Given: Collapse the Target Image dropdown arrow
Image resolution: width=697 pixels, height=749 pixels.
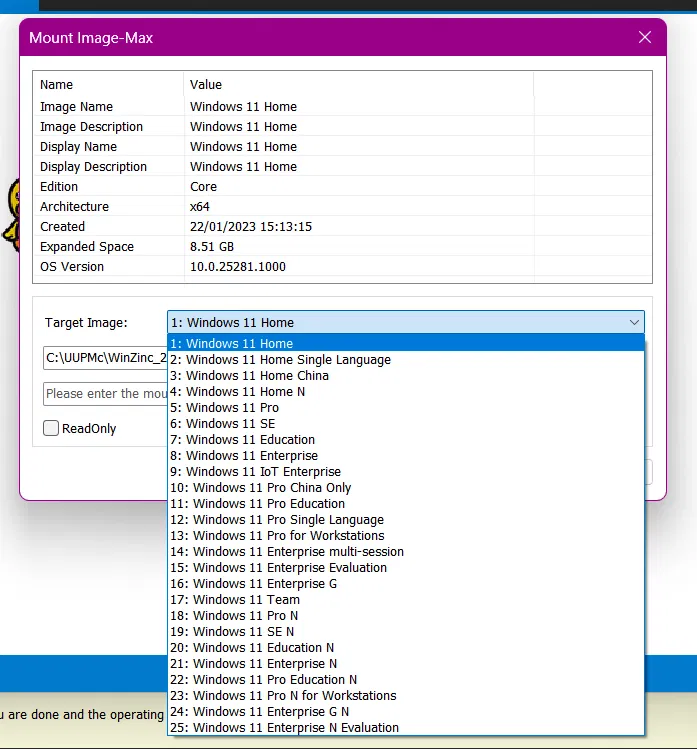Looking at the screenshot, I should click(x=634, y=322).
